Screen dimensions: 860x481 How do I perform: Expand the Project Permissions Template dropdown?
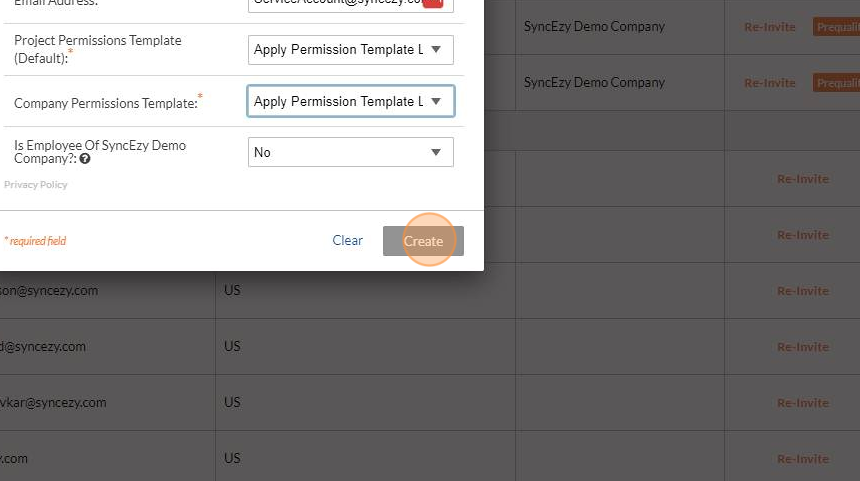[x=350, y=50]
